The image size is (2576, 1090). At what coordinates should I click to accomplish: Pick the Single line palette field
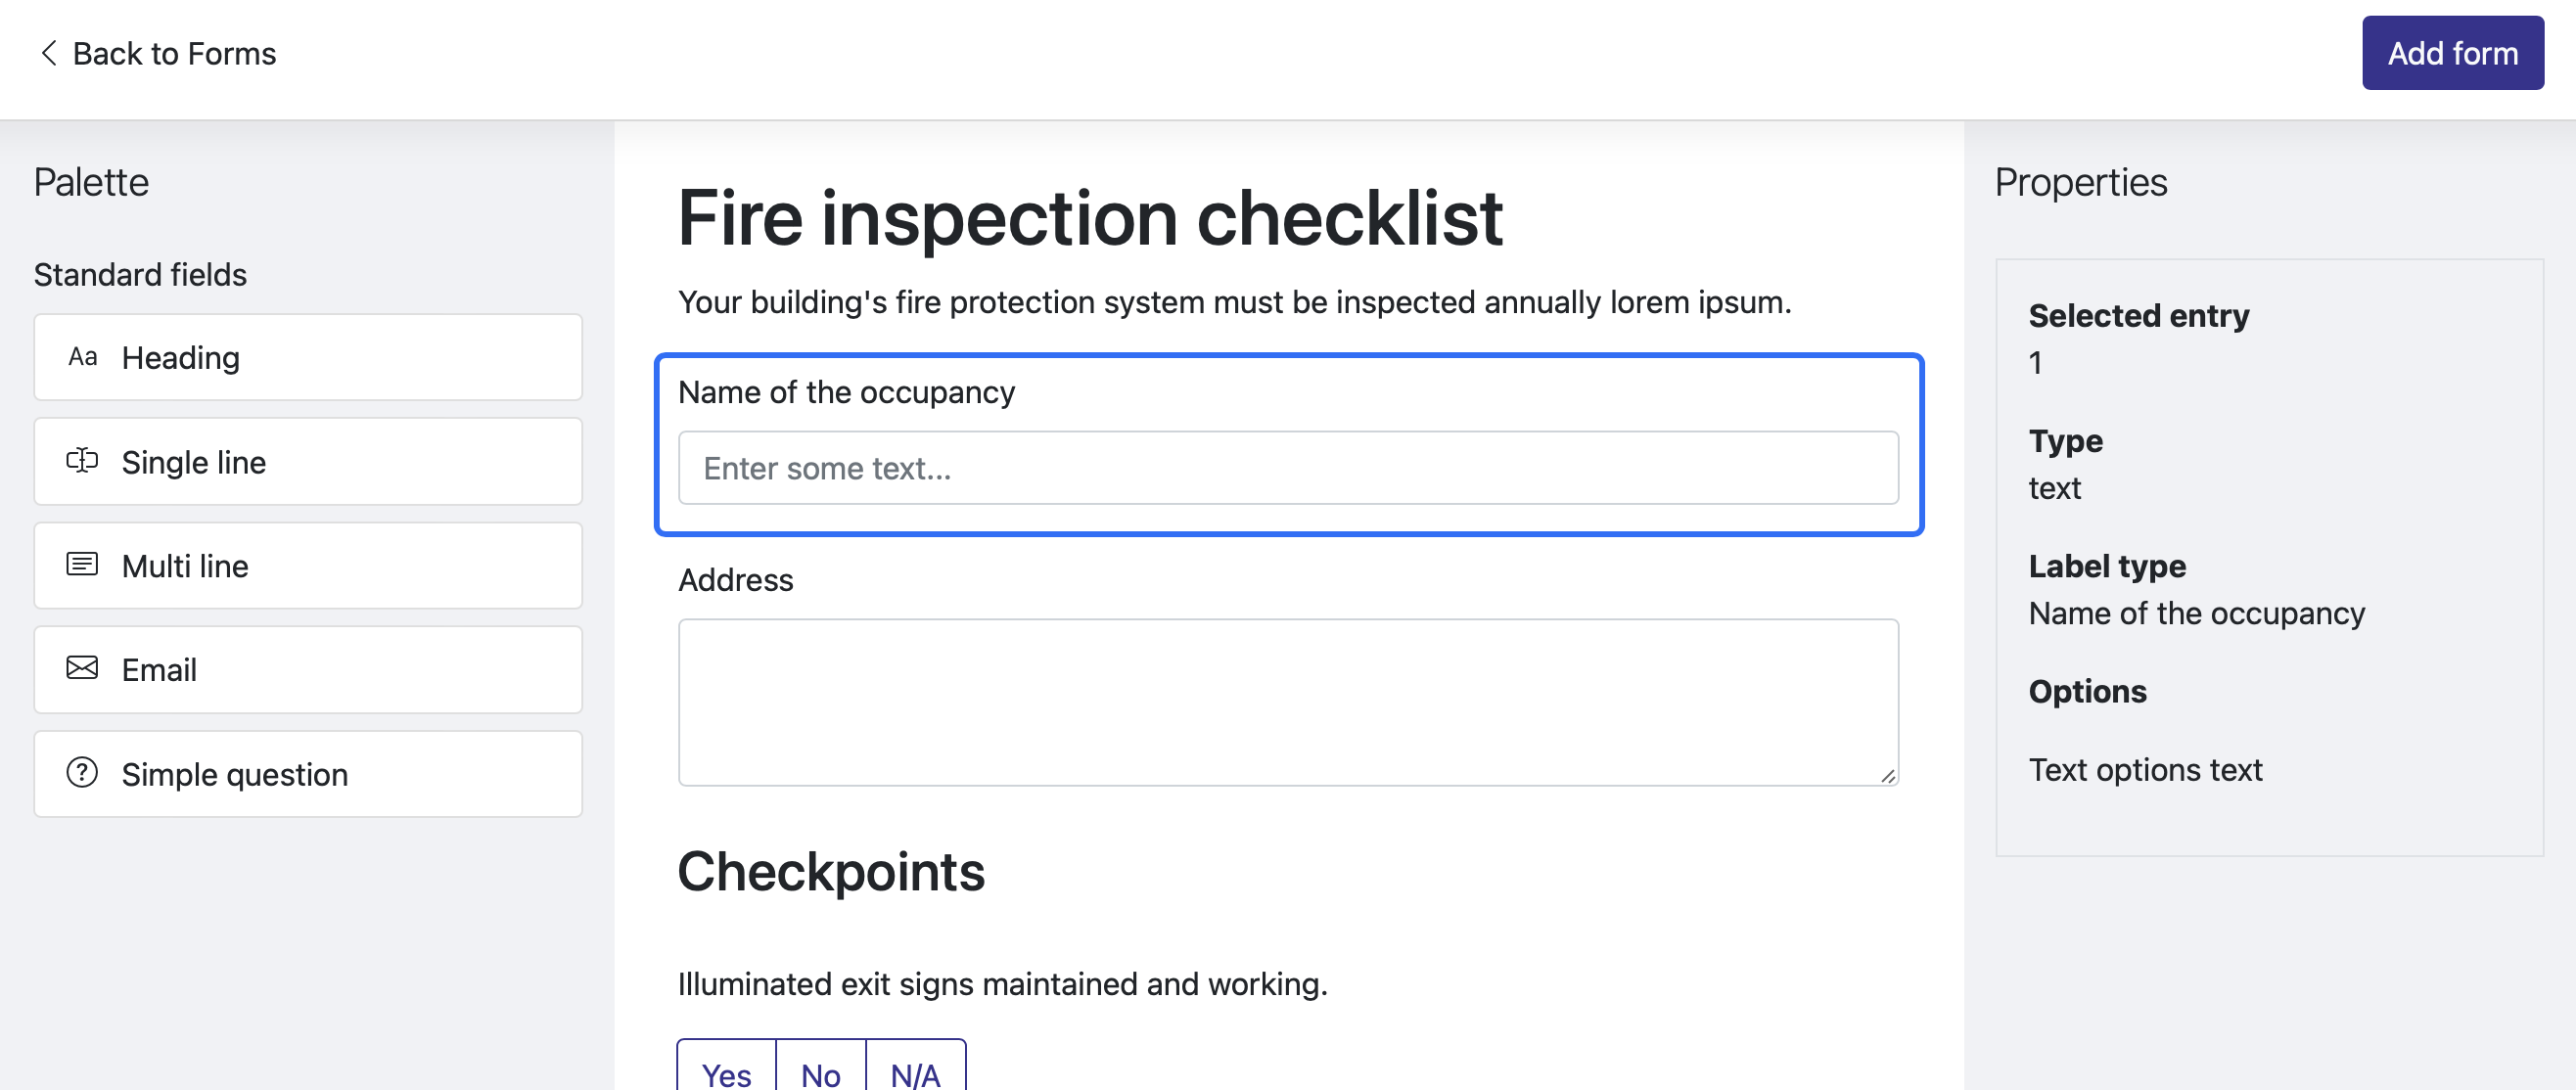[308, 461]
